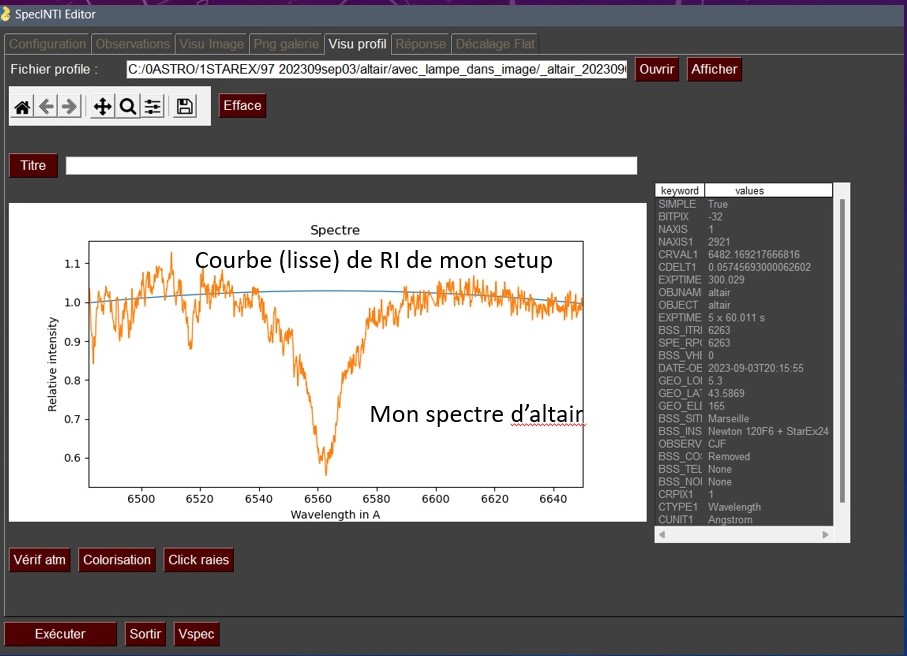Image resolution: width=907 pixels, height=656 pixels.
Task: Open the Observations tab
Action: (133, 44)
